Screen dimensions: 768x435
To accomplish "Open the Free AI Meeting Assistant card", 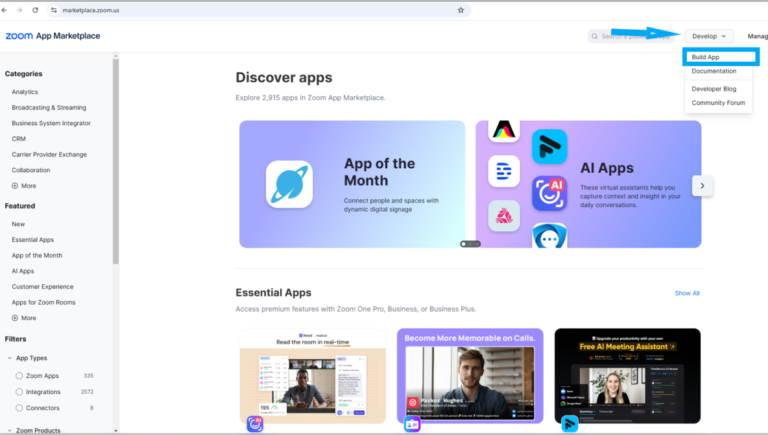I will pos(627,376).
